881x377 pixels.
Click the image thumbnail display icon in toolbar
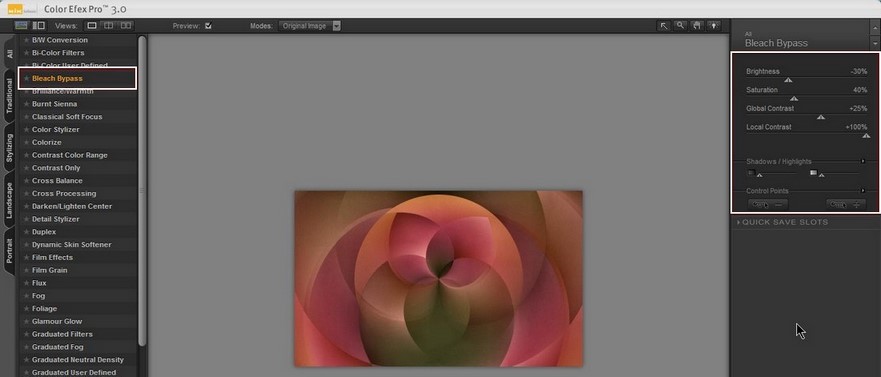pyautogui.click(x=21, y=25)
